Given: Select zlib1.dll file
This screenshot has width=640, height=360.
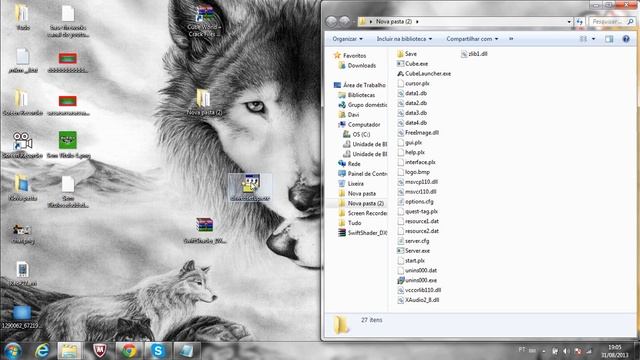Looking at the screenshot, I should click(x=474, y=54).
